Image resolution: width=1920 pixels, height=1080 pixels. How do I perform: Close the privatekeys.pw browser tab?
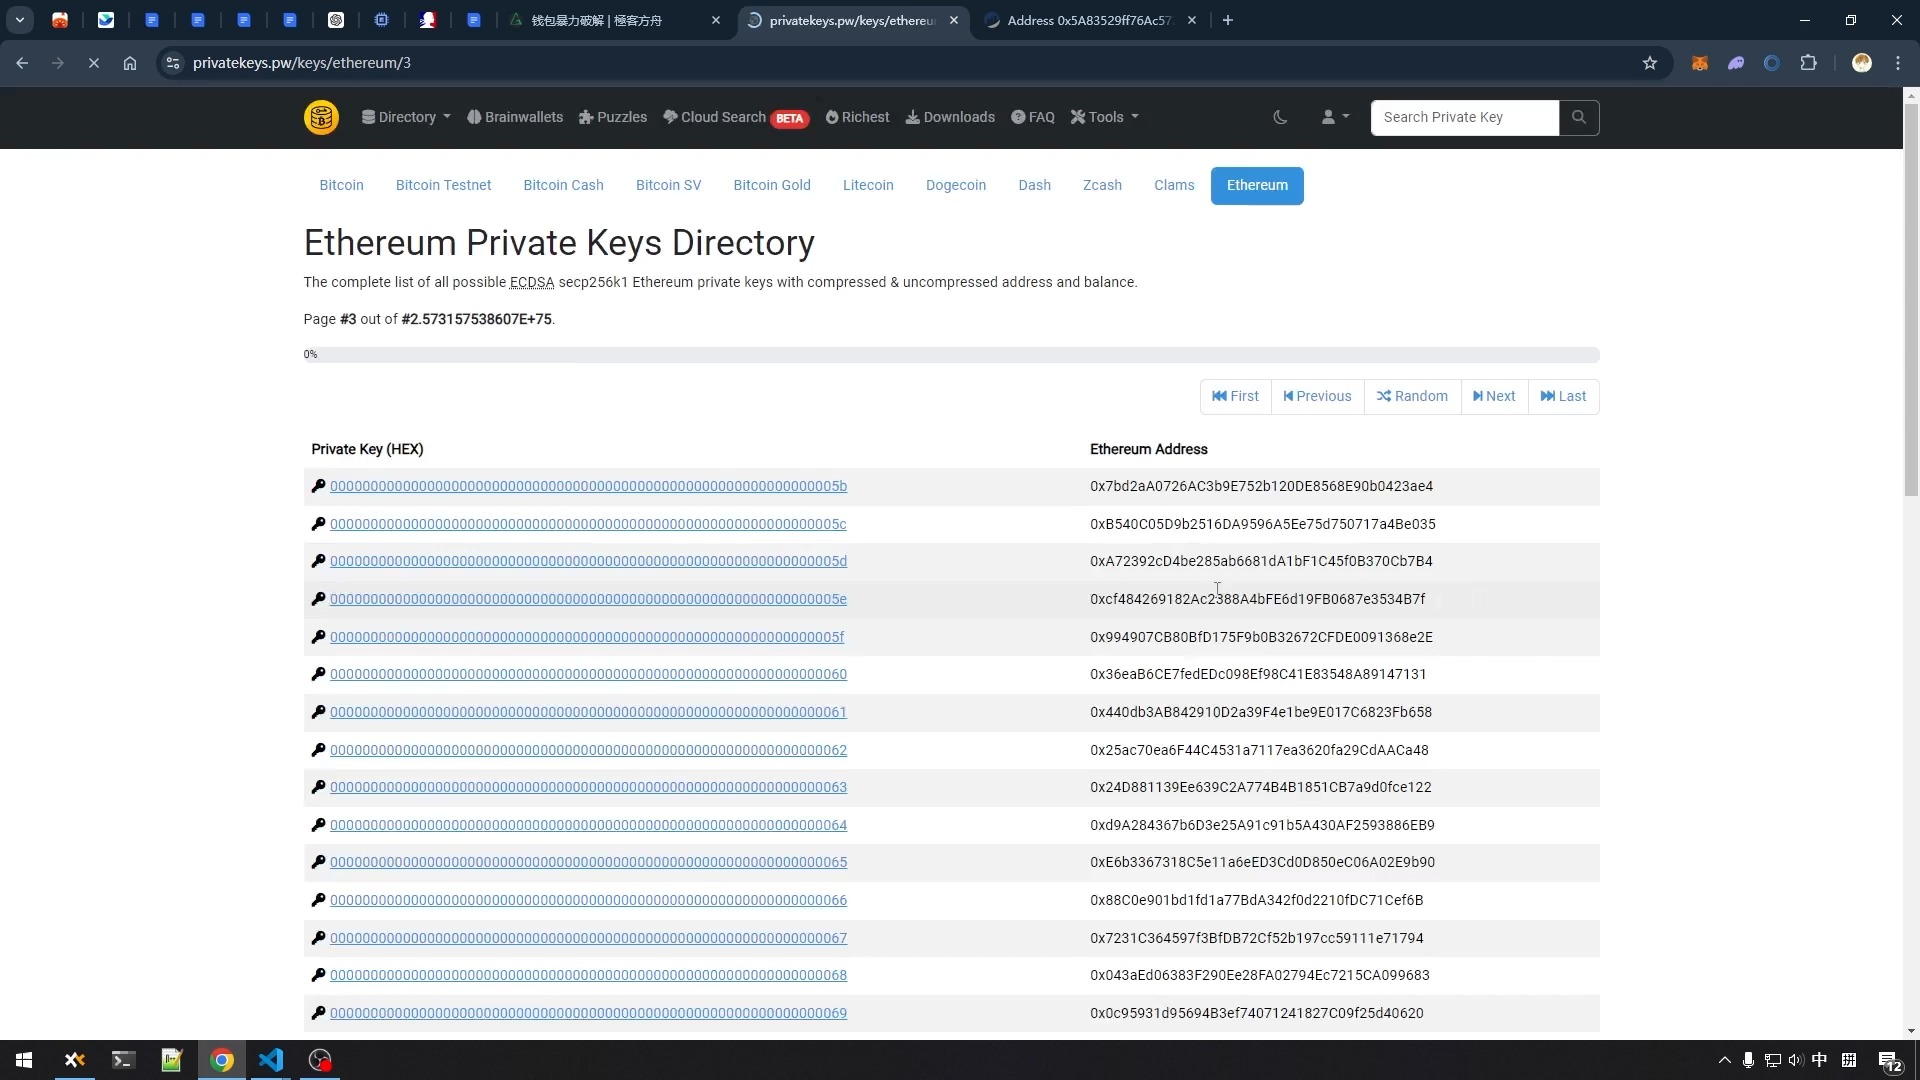[x=954, y=21]
